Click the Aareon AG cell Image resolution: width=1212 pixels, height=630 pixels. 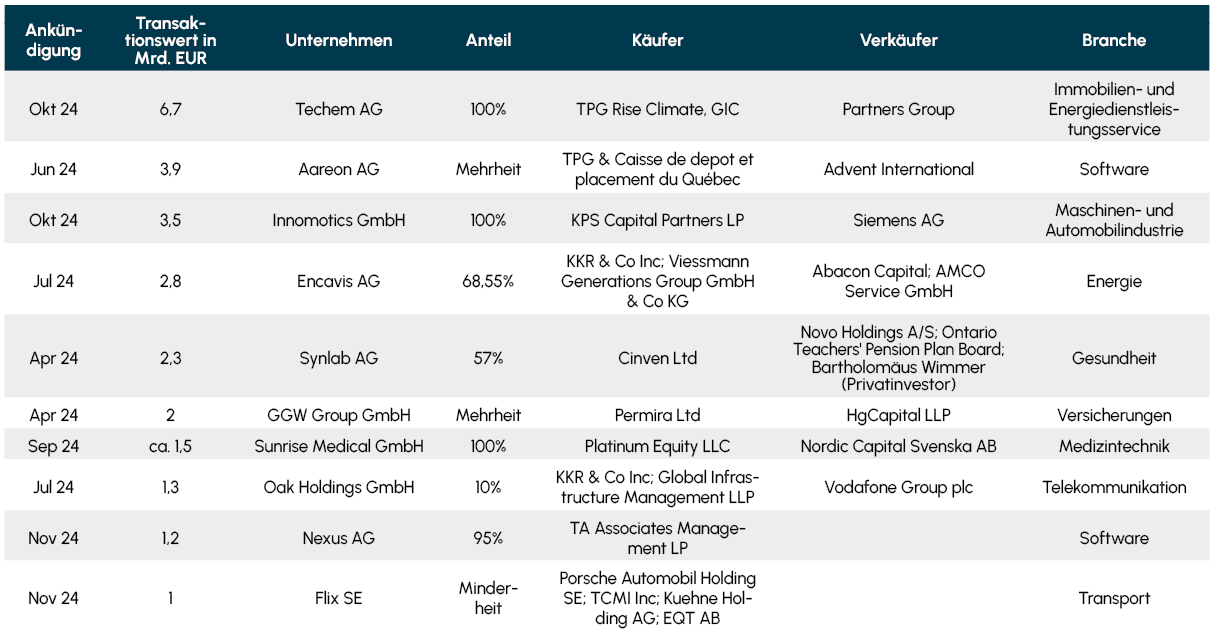click(339, 170)
